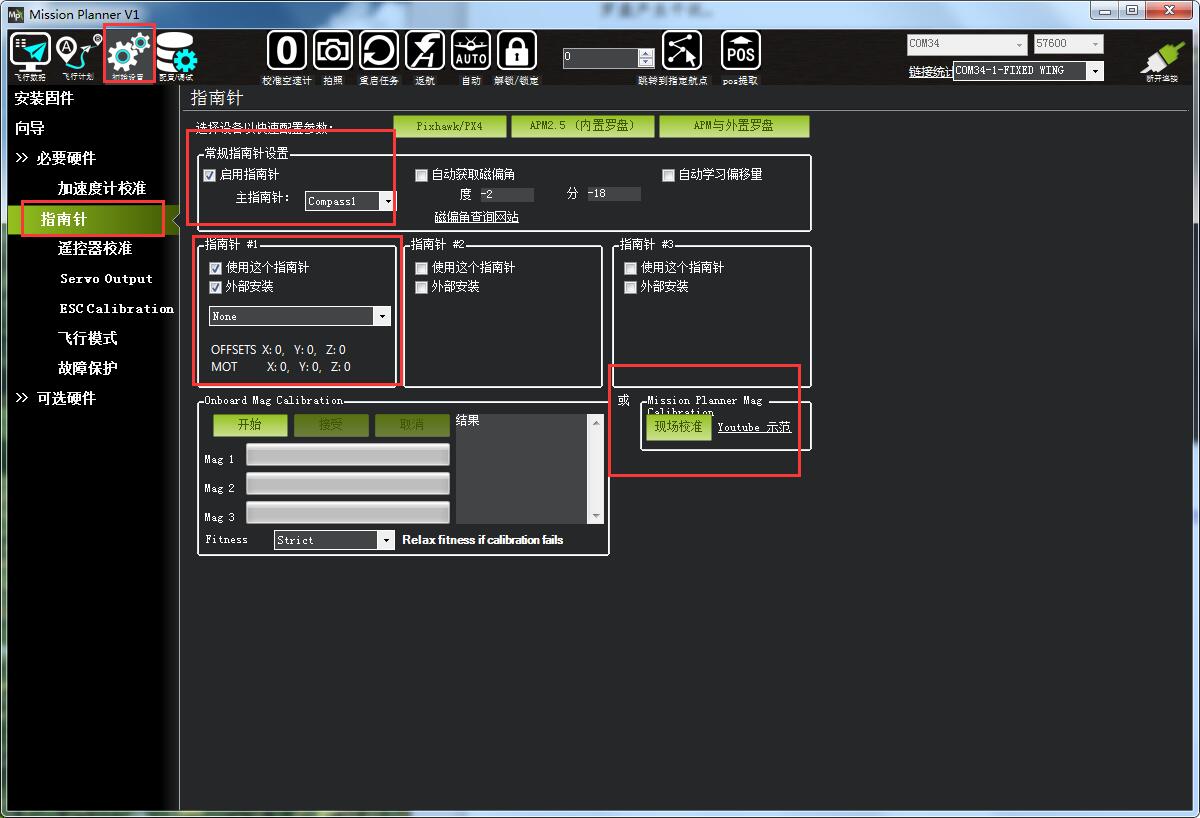Open the 飞行数据 flight data screen

tap(29, 54)
